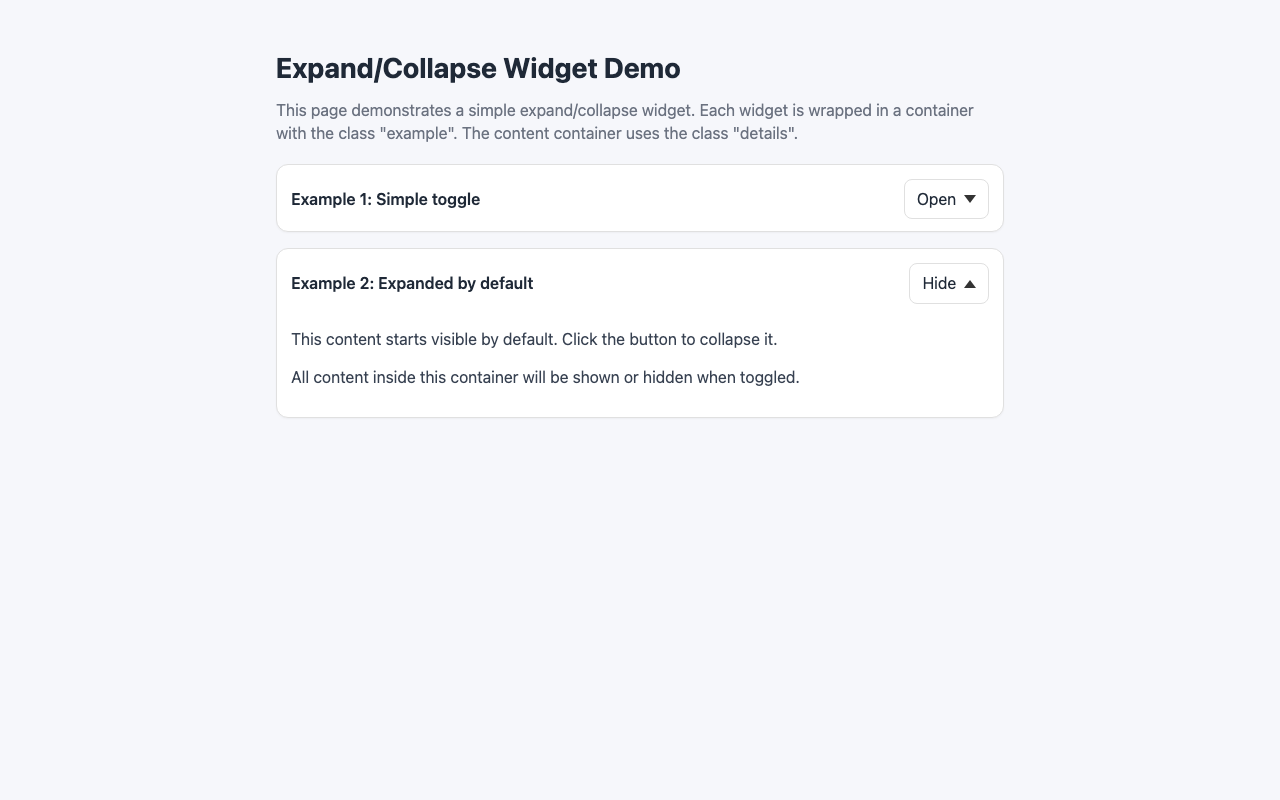
Task: Click the sentence starting 'This content starts visible'
Action: click(534, 339)
